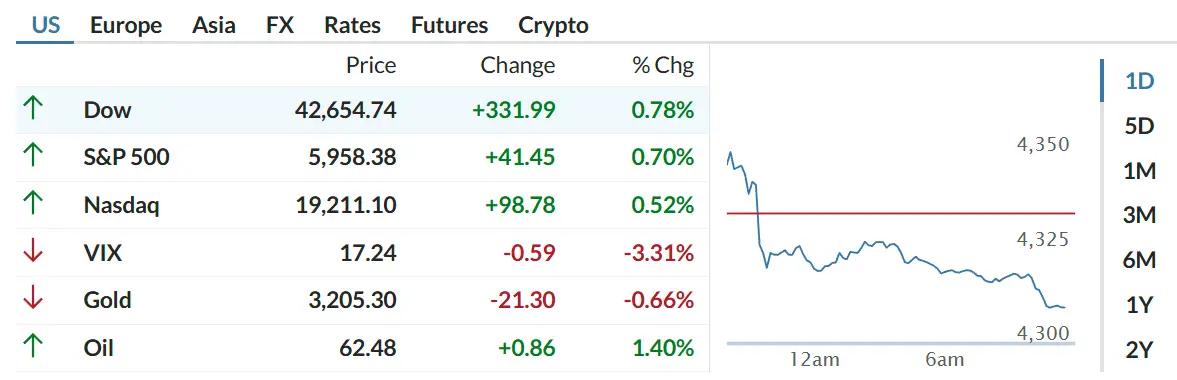Switch to the Europe markets tab
This screenshot has width=1177, height=380.
point(125,26)
